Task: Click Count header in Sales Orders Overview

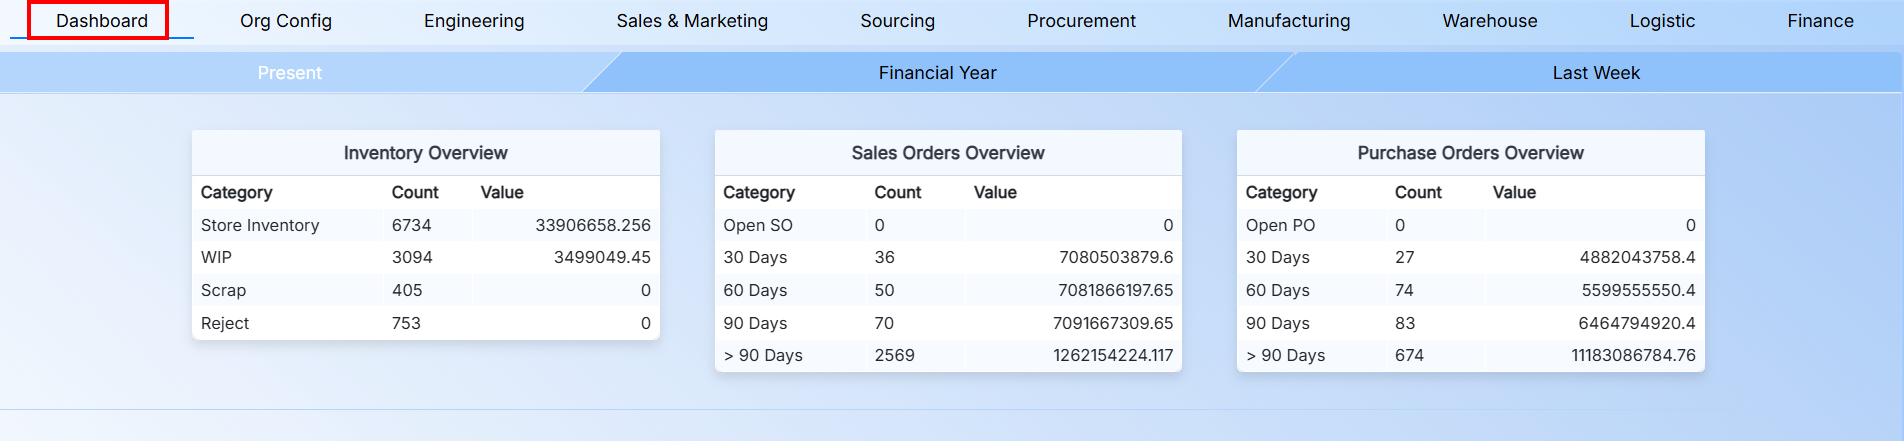Action: [x=898, y=192]
